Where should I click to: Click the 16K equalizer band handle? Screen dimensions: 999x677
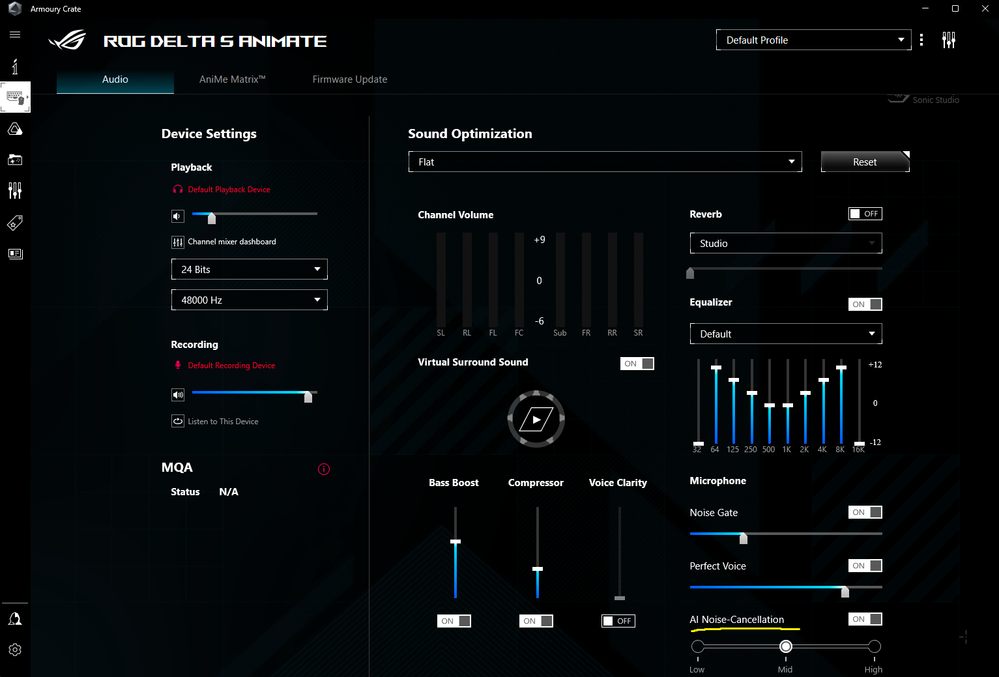(859, 443)
